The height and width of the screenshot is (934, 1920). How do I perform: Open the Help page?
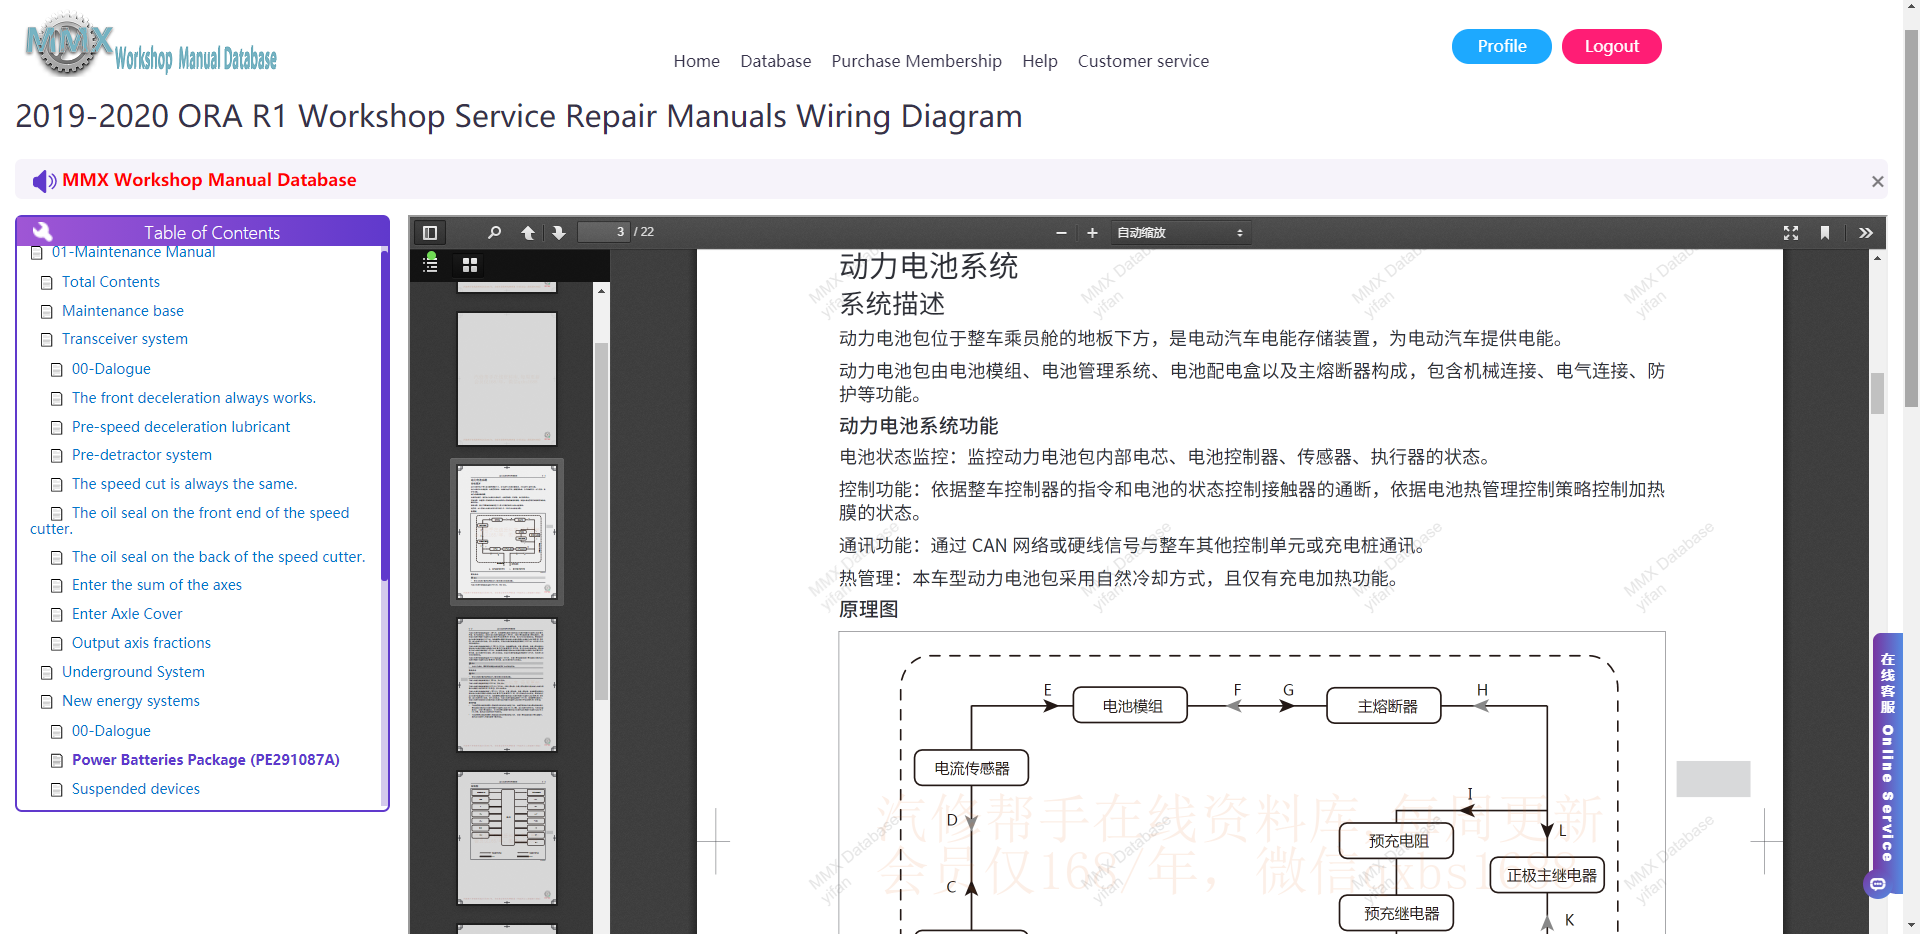click(x=1040, y=61)
